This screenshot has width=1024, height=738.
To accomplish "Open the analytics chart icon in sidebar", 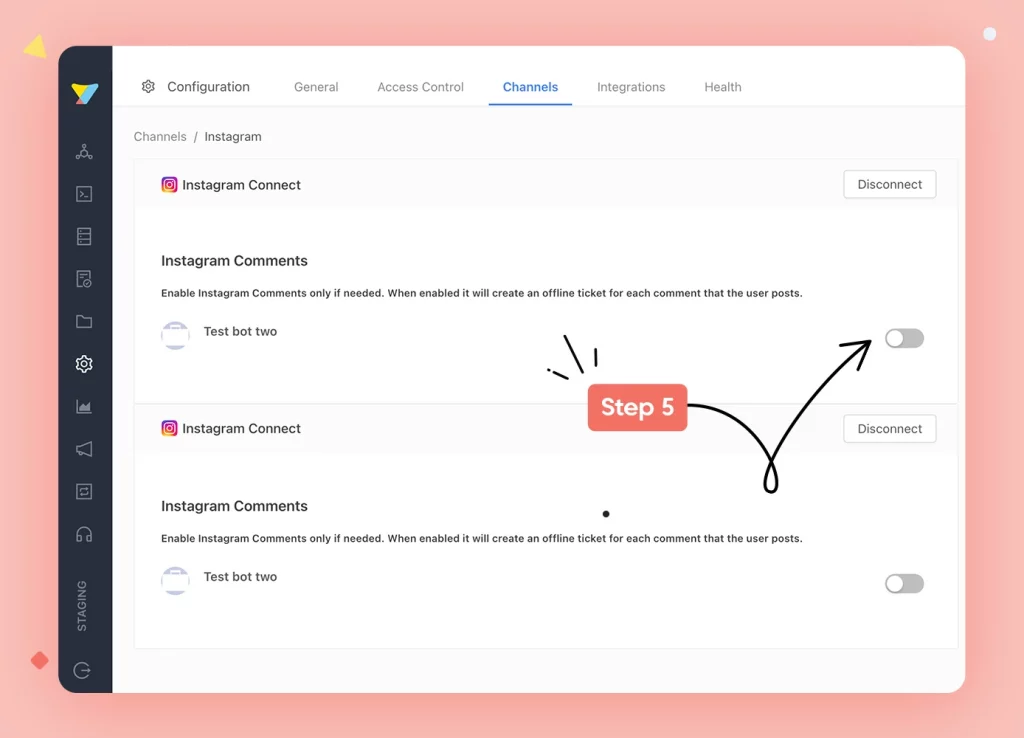I will [84, 406].
